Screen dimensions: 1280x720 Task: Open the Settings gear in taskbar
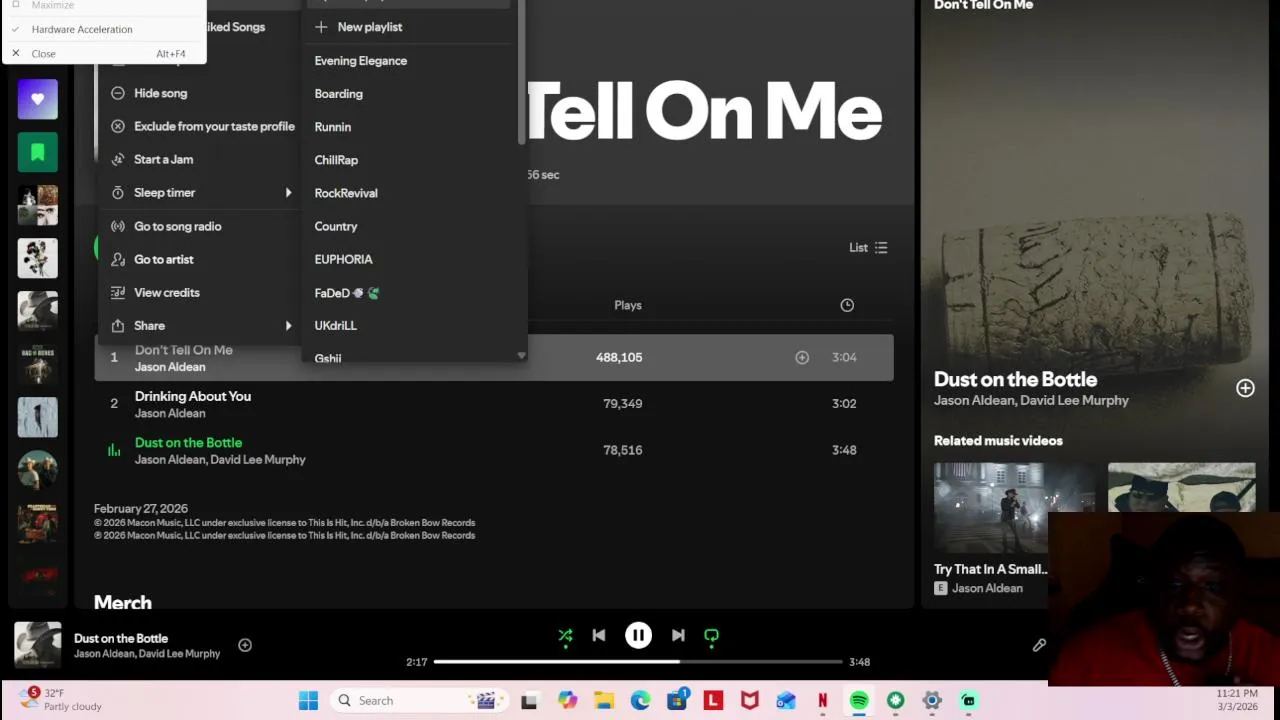coord(932,701)
